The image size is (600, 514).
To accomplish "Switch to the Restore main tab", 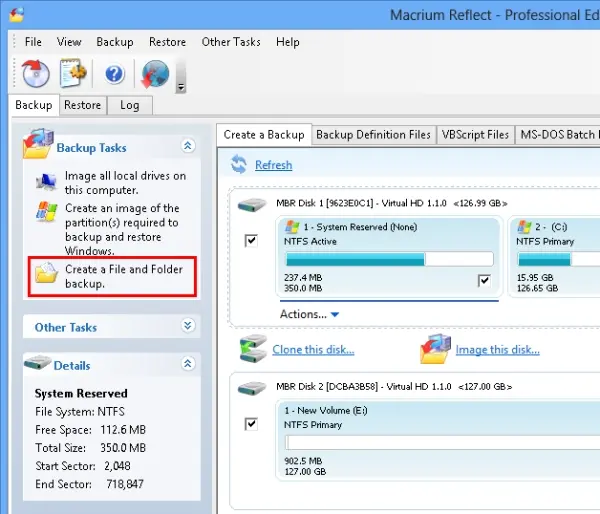I will (83, 105).
